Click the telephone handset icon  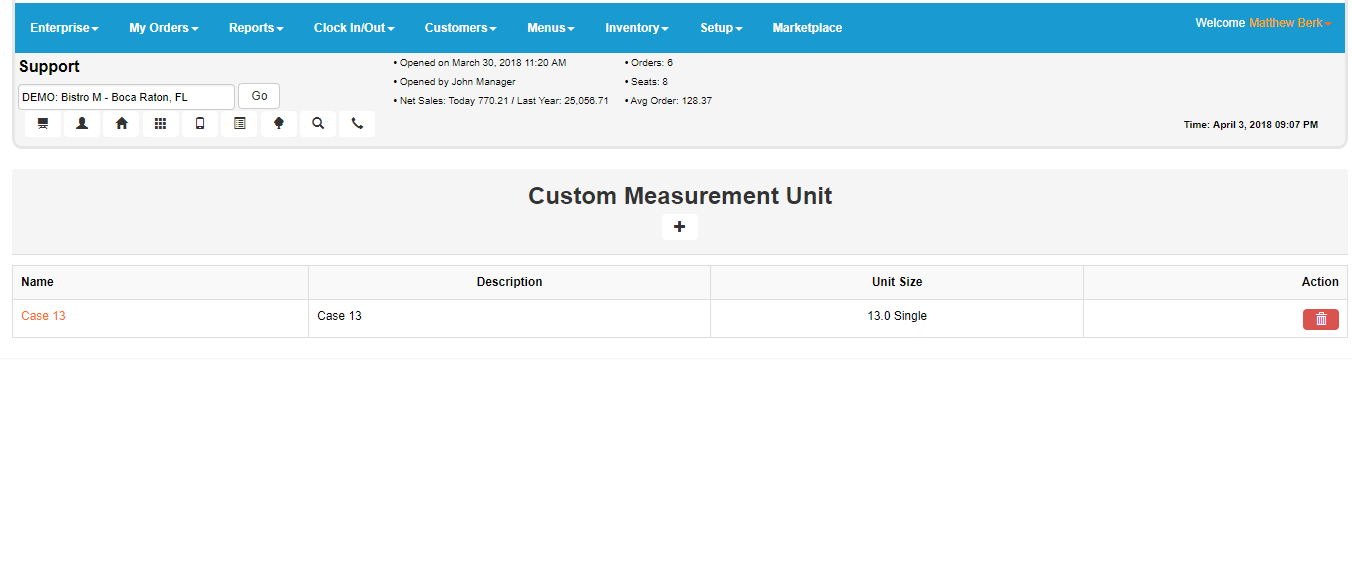(x=357, y=124)
